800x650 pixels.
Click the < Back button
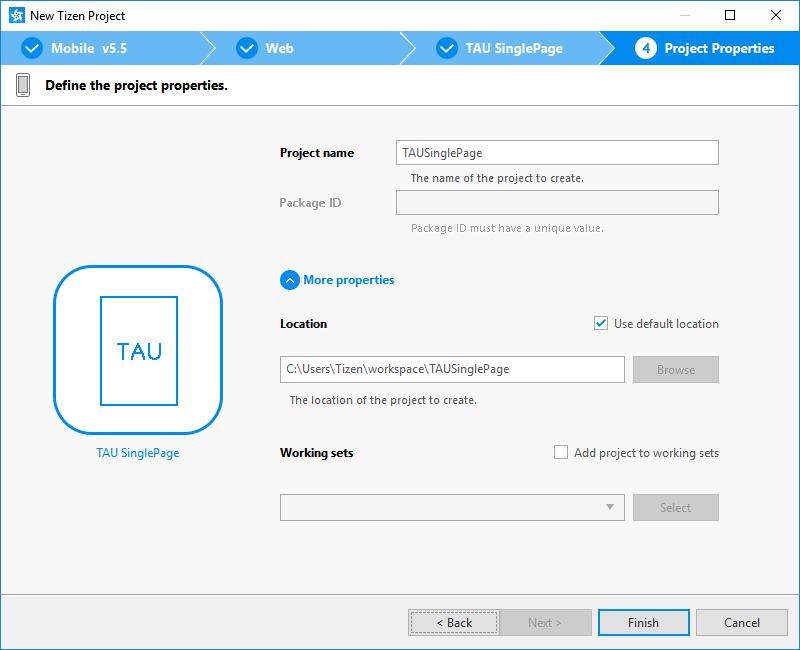click(x=453, y=622)
